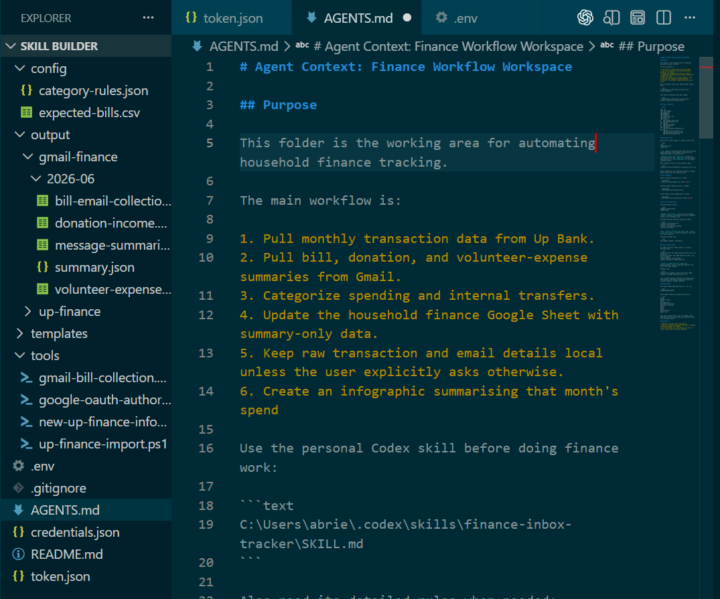The width and height of the screenshot is (720, 599).
Task: Click the icon next to volunteer-expense file
Action: pyautogui.click(x=43, y=289)
